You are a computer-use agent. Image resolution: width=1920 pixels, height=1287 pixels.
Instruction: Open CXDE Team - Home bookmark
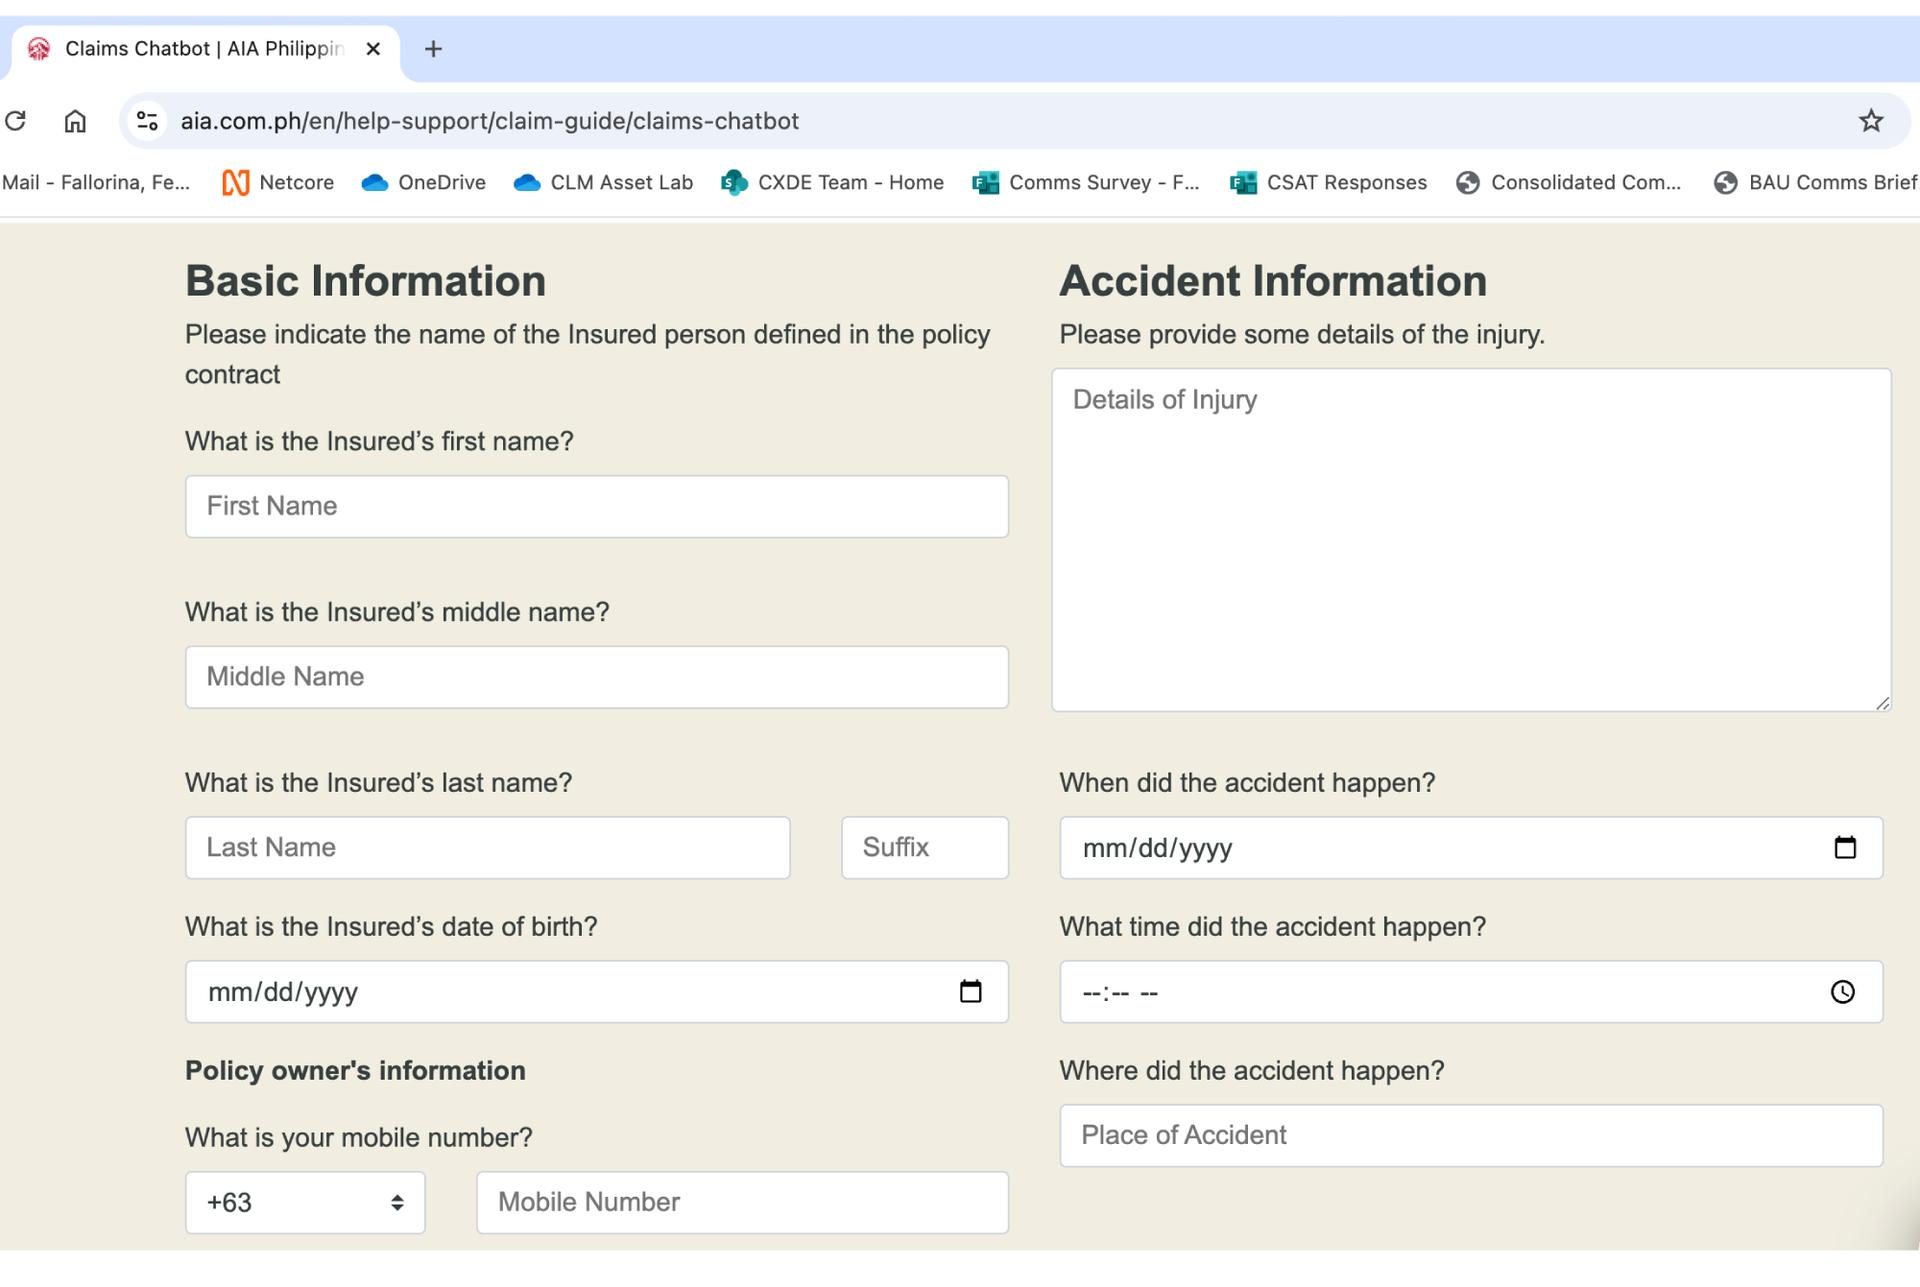[x=832, y=183]
